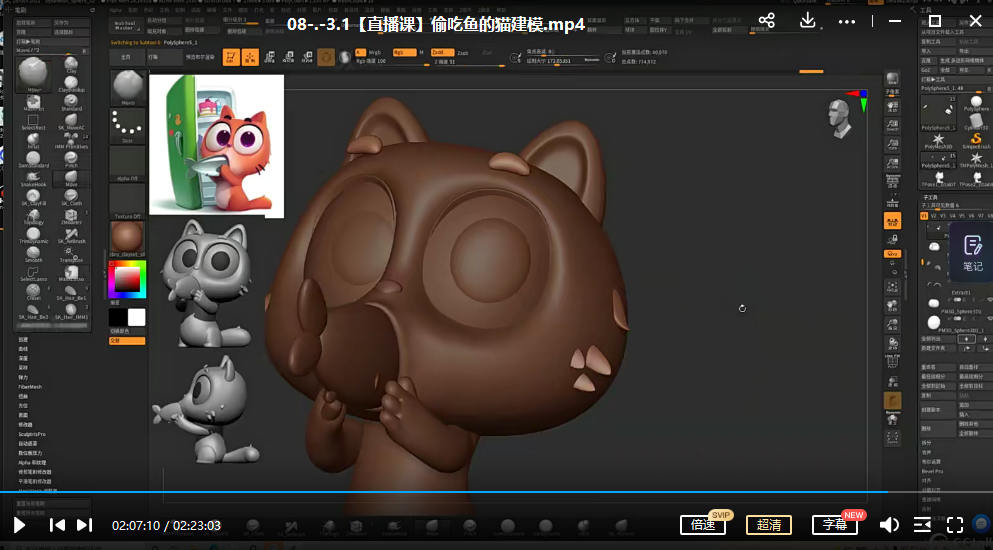Open the 笔记 notes panel

(x=972, y=253)
